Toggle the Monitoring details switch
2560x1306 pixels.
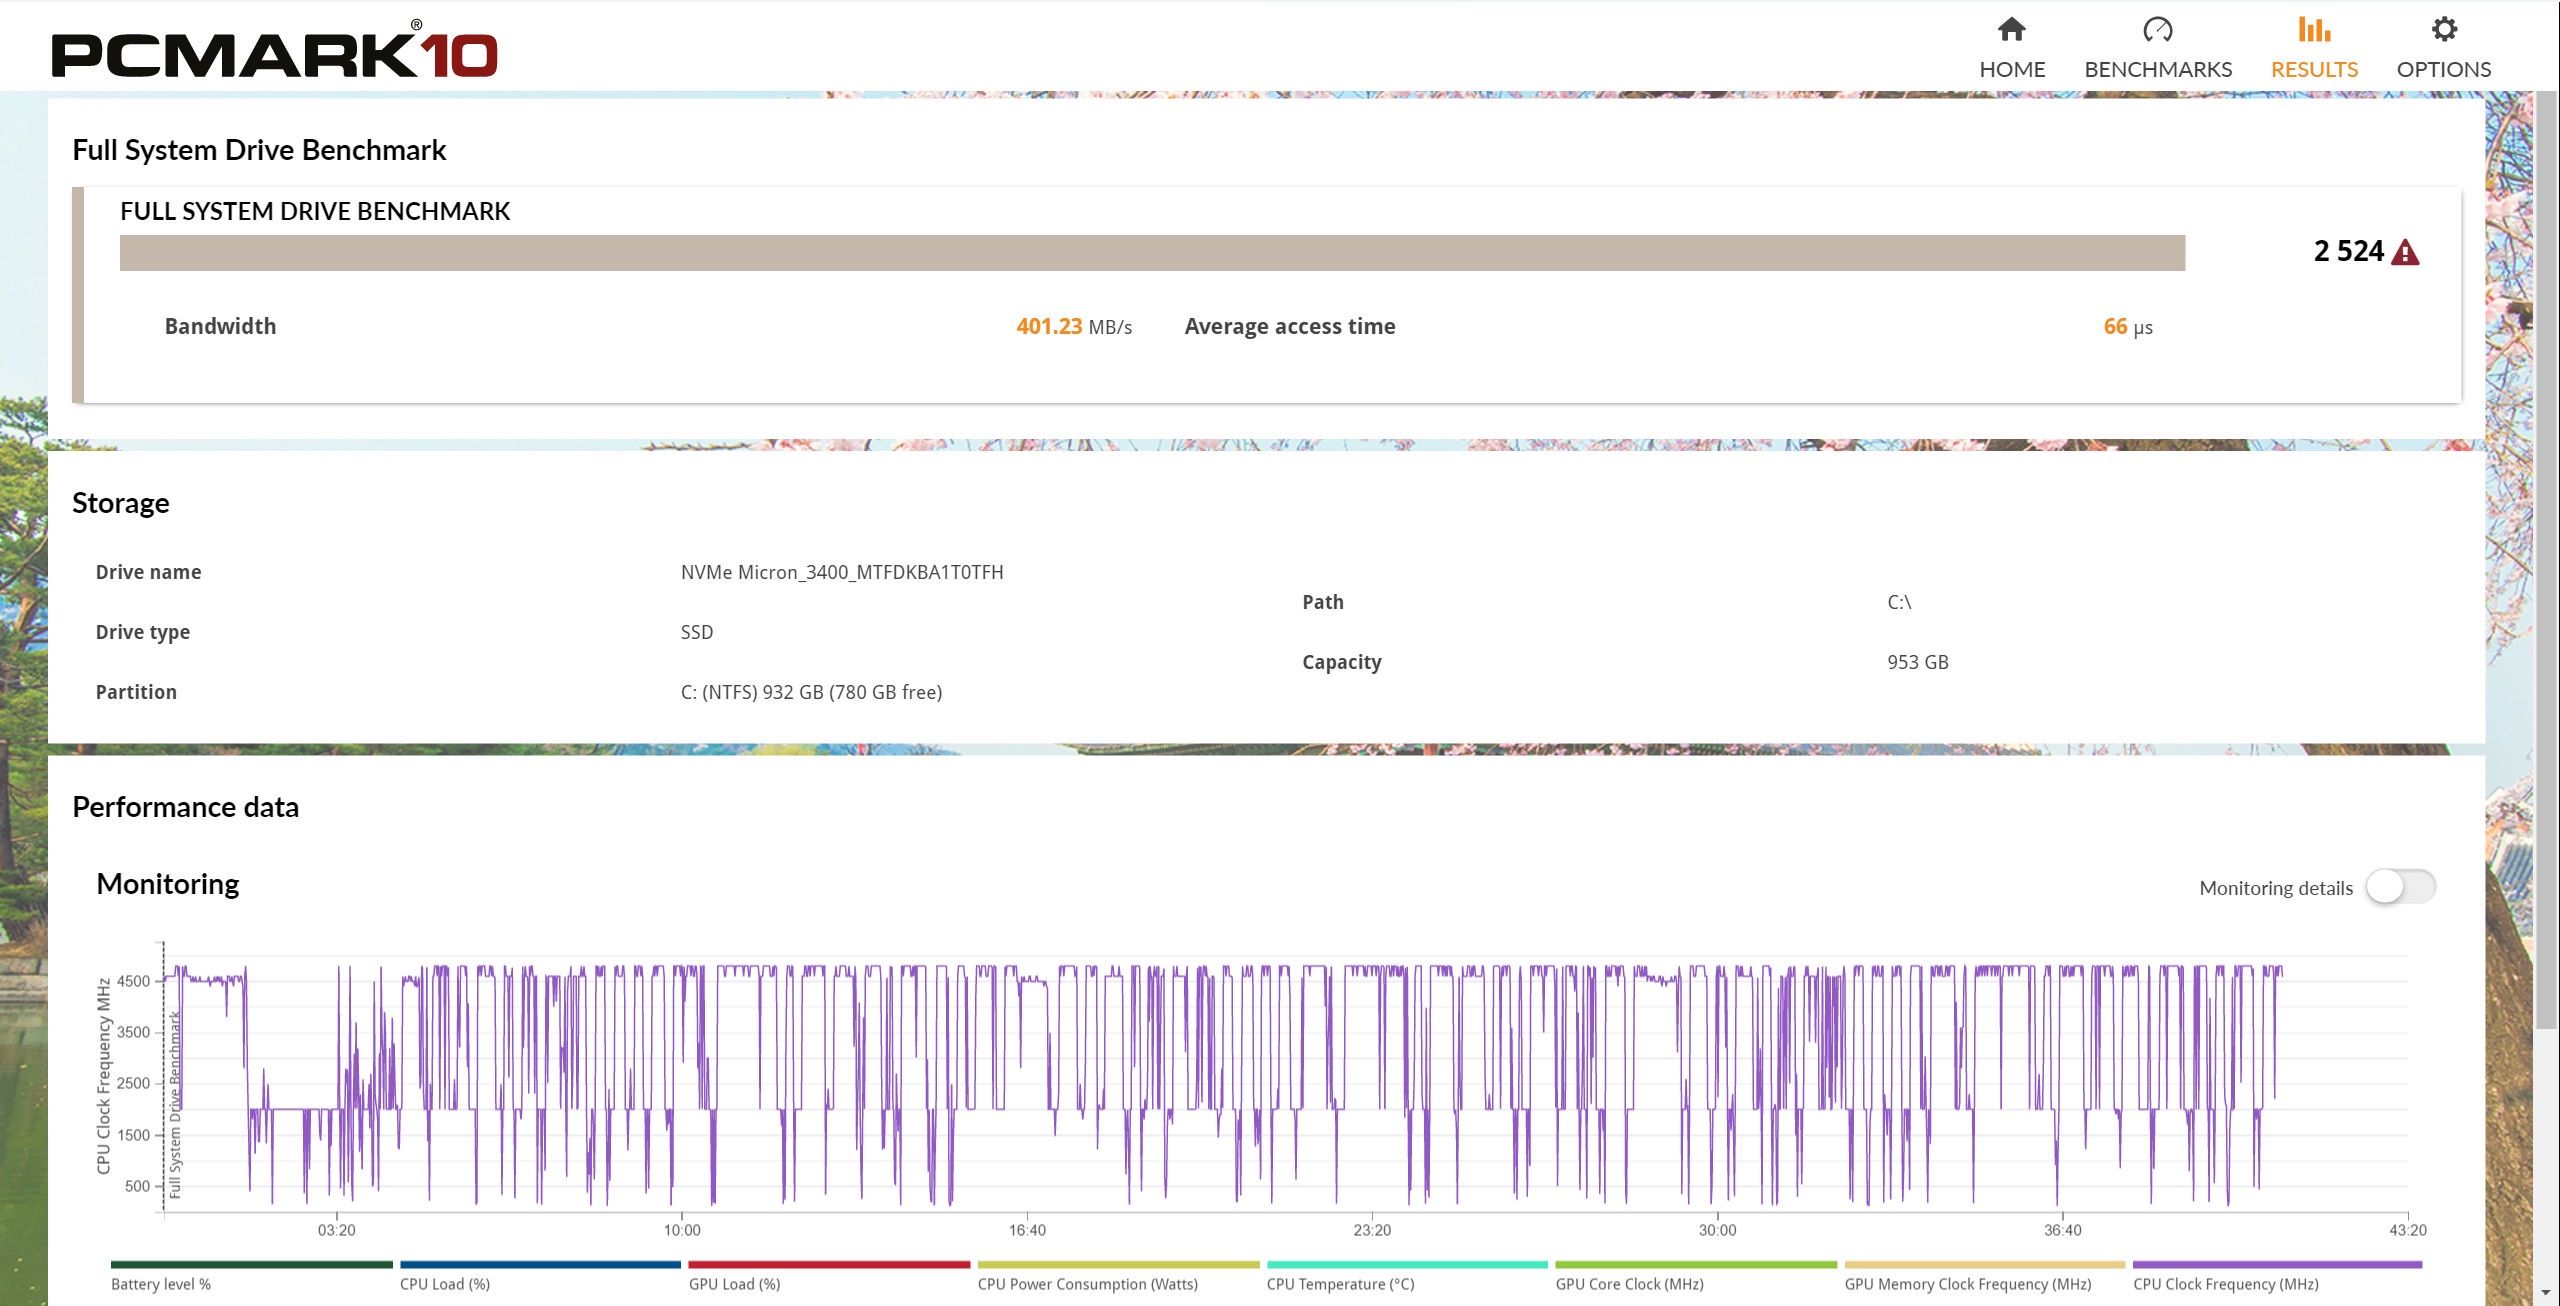tap(2400, 887)
